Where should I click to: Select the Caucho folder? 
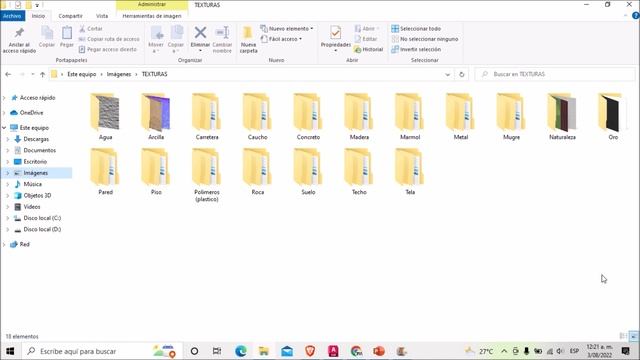coord(258,117)
